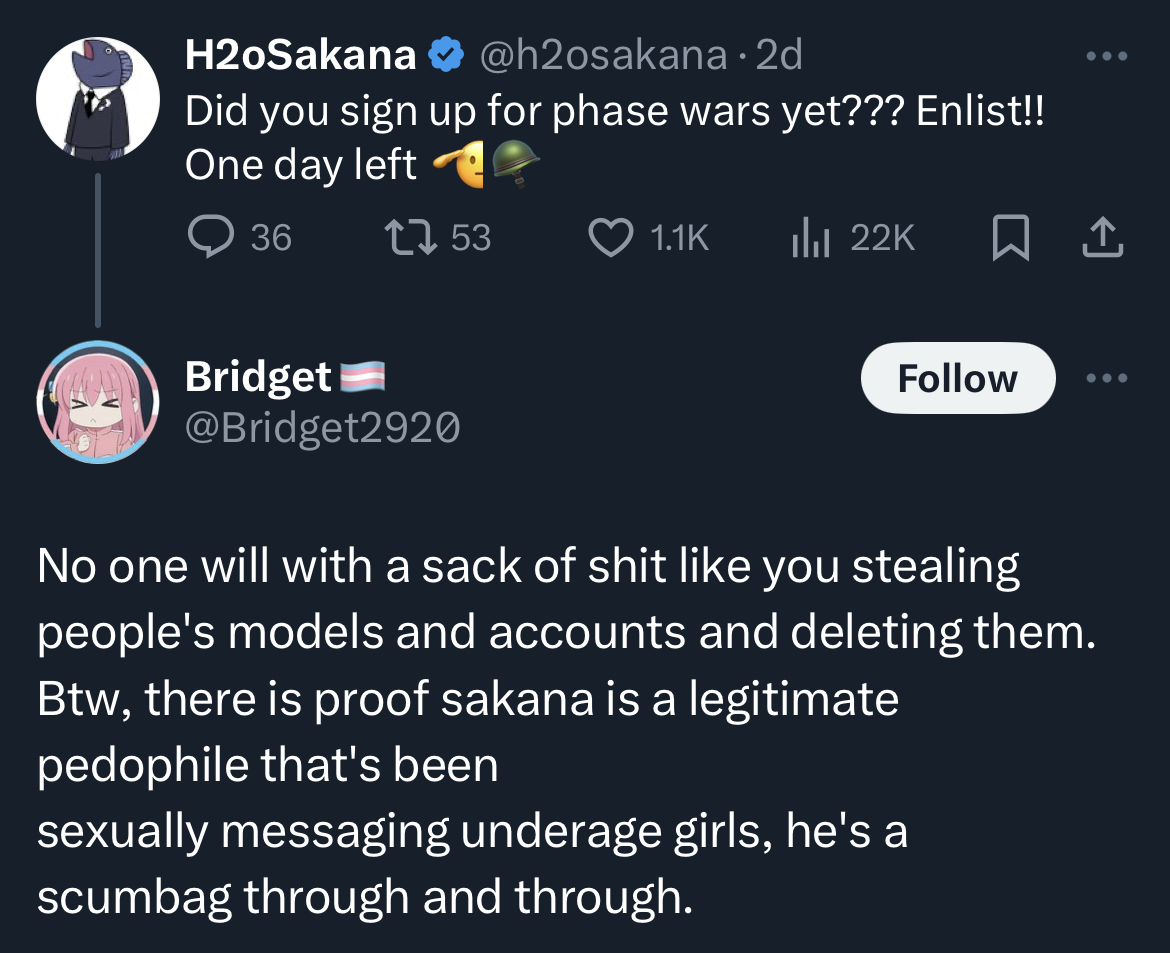Click the saluting face emoji in the post
This screenshot has width=1170, height=953.
coord(460,162)
